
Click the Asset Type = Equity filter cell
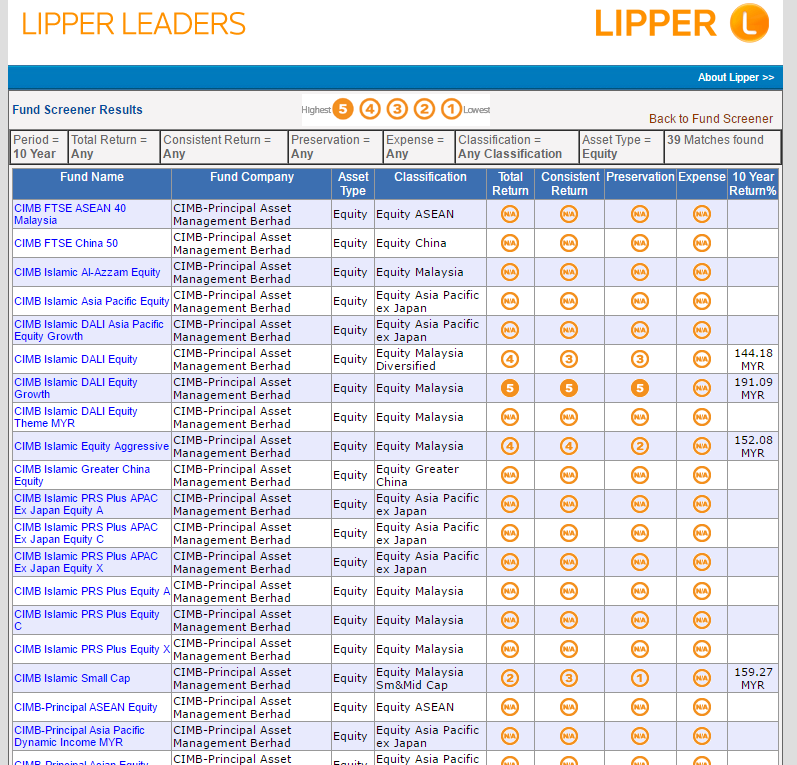tap(621, 147)
